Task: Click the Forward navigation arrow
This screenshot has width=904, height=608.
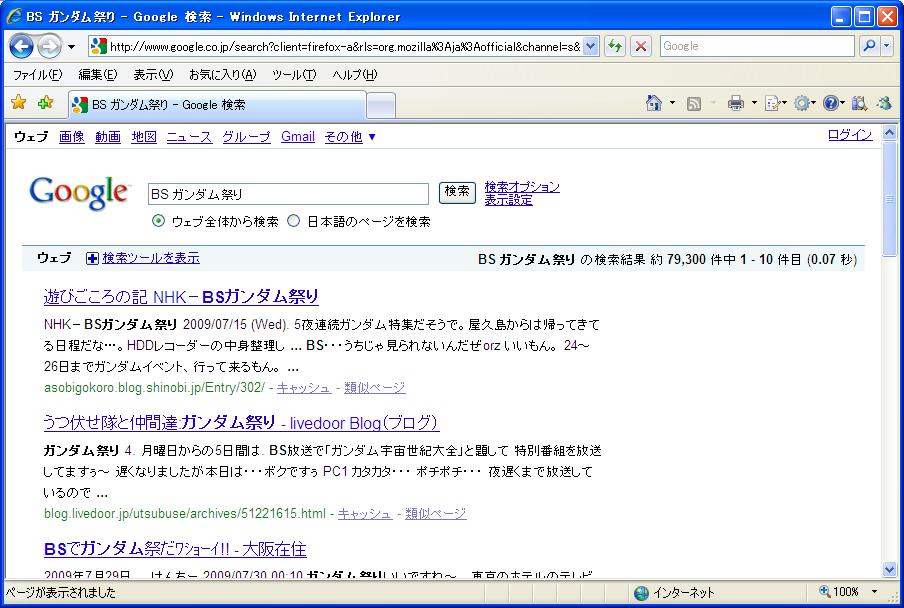Action: coord(49,47)
